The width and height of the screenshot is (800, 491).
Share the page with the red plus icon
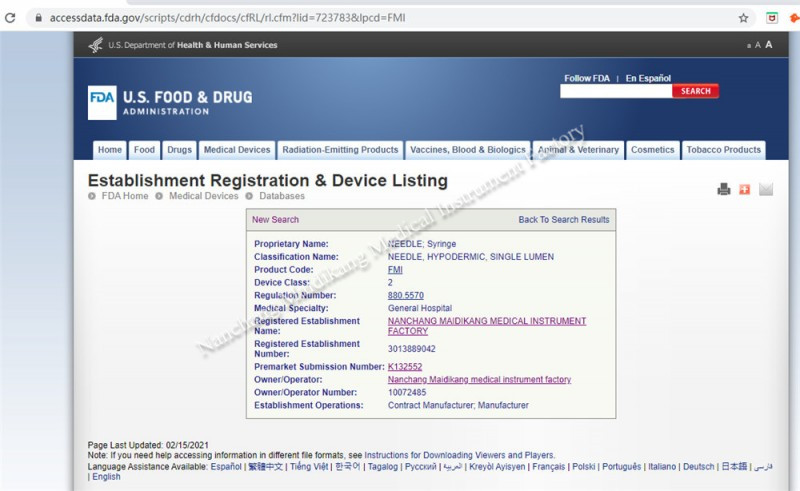(x=744, y=189)
